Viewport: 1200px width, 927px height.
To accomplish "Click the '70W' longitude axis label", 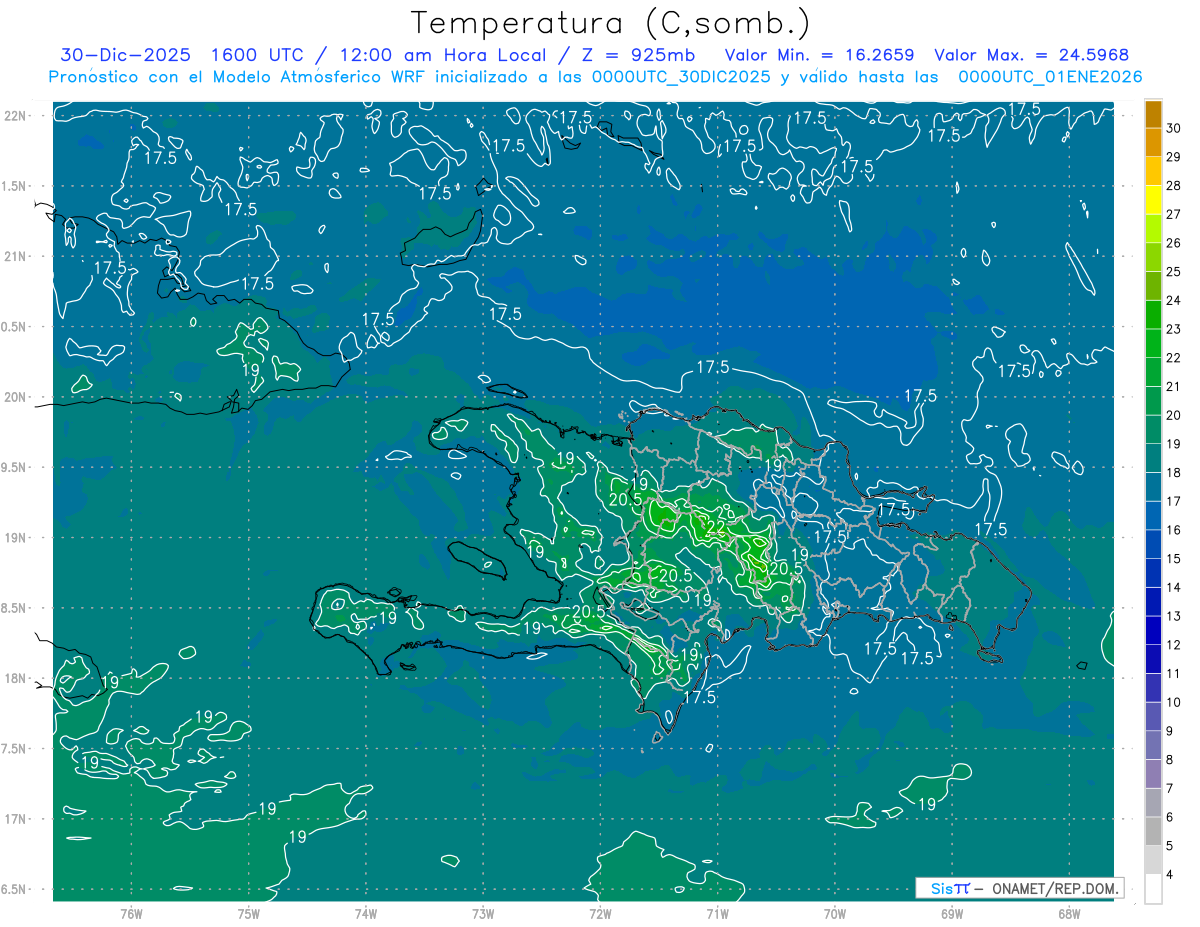I will coord(835,913).
